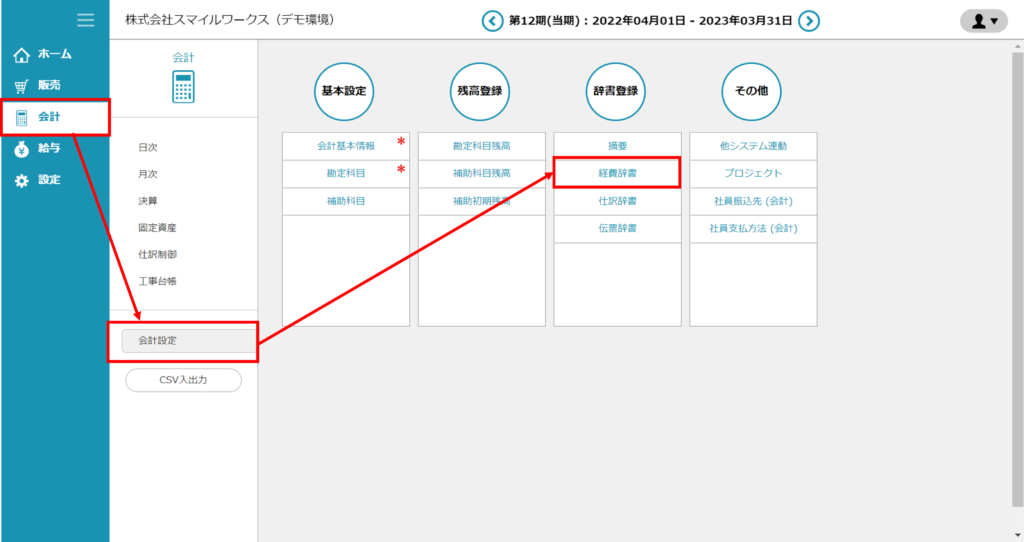Open 設定 in the sidebar

coord(49,180)
